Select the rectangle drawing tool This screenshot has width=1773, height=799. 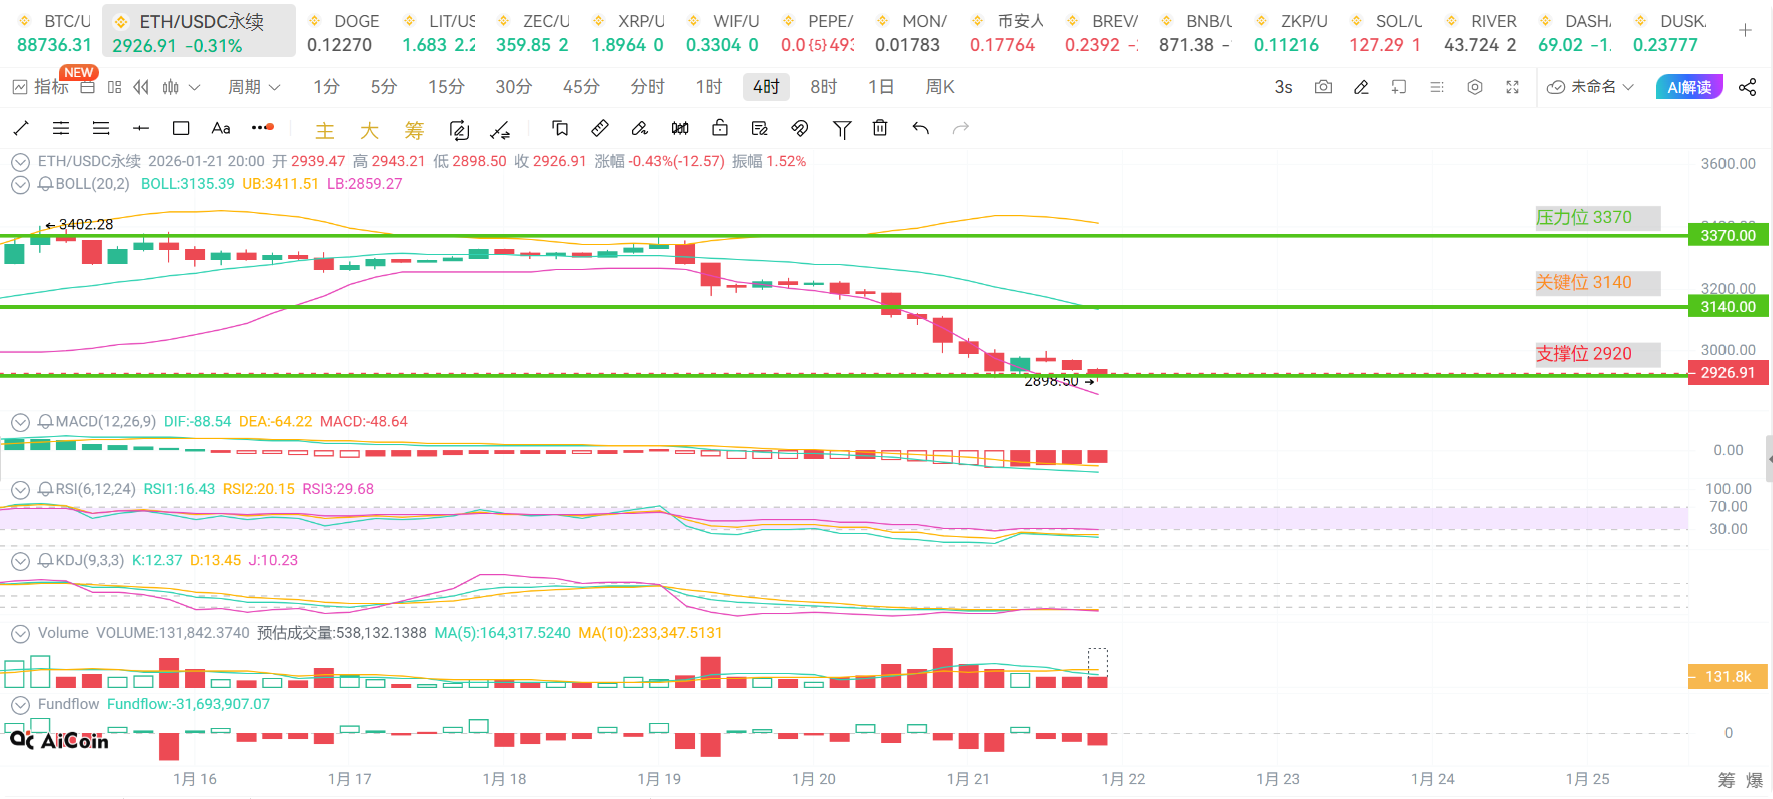(x=181, y=128)
